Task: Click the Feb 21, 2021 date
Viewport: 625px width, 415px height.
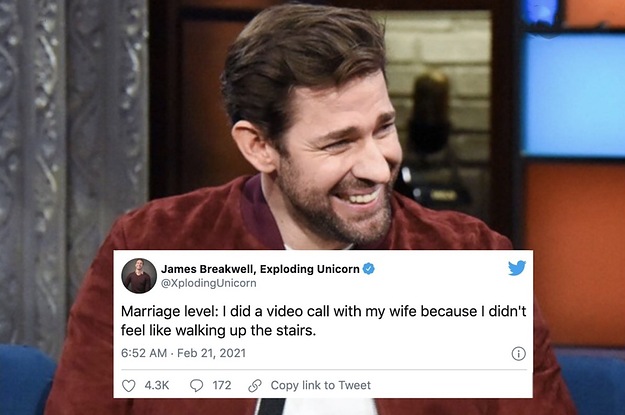Action: tap(211, 353)
